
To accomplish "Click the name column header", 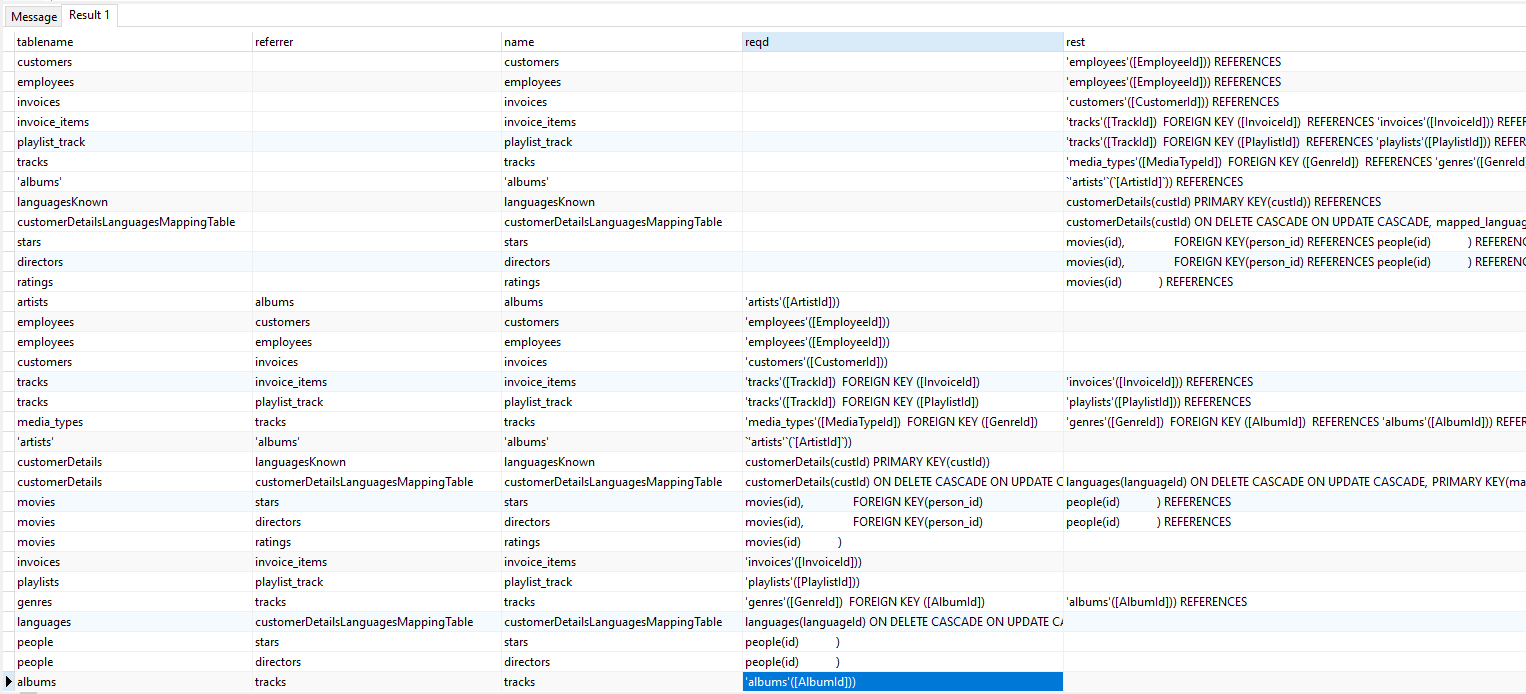I will click(621, 42).
